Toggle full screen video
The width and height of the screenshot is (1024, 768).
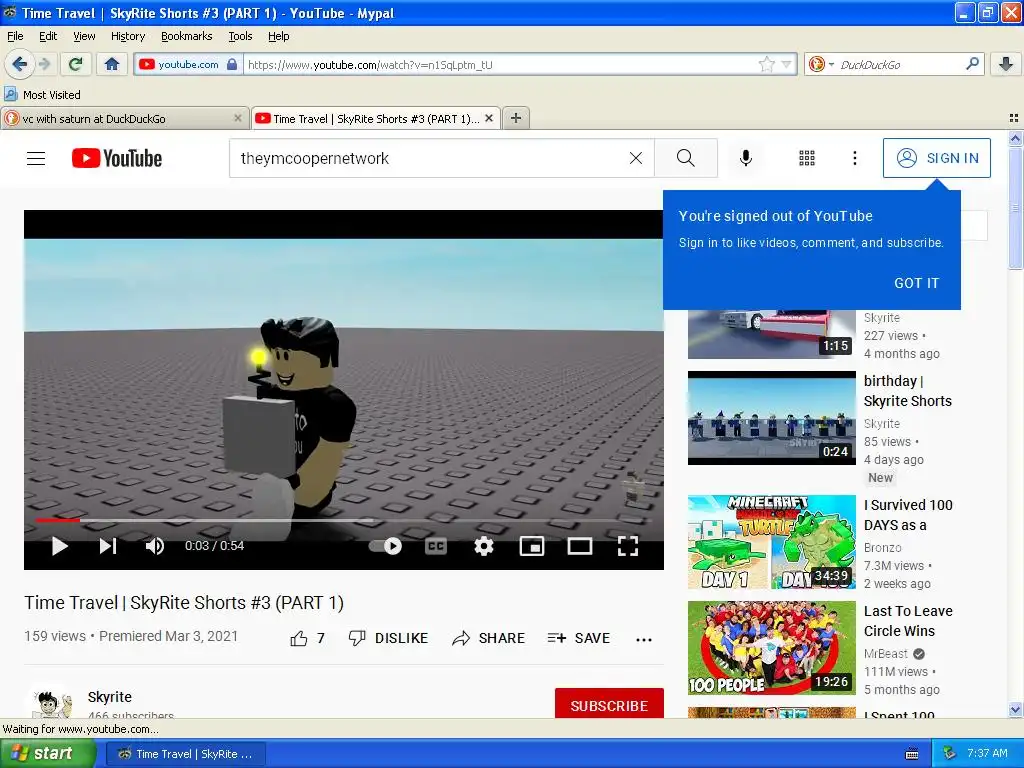click(628, 546)
